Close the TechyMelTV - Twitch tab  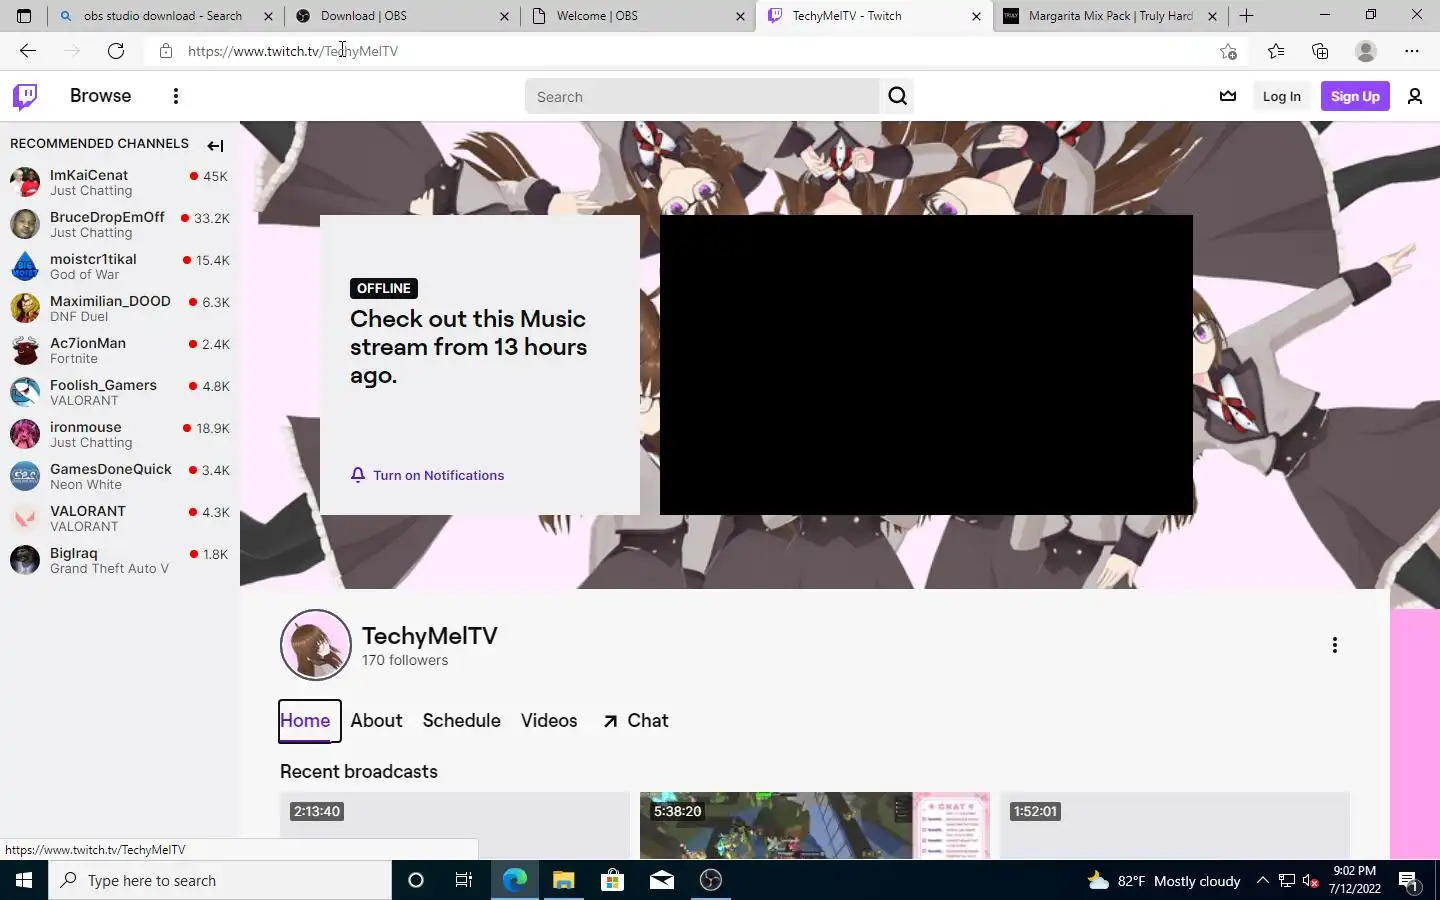click(x=976, y=16)
